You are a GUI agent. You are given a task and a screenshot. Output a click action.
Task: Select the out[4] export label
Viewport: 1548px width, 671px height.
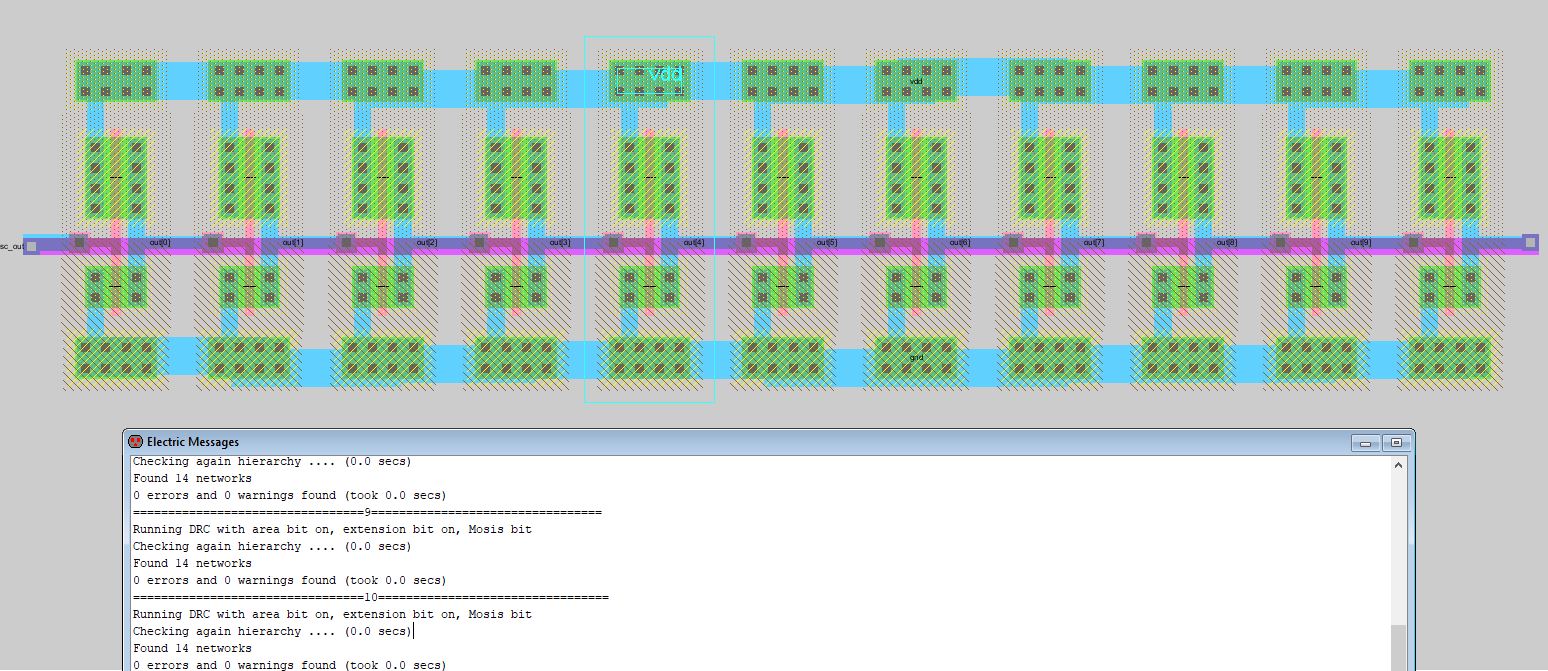click(694, 243)
